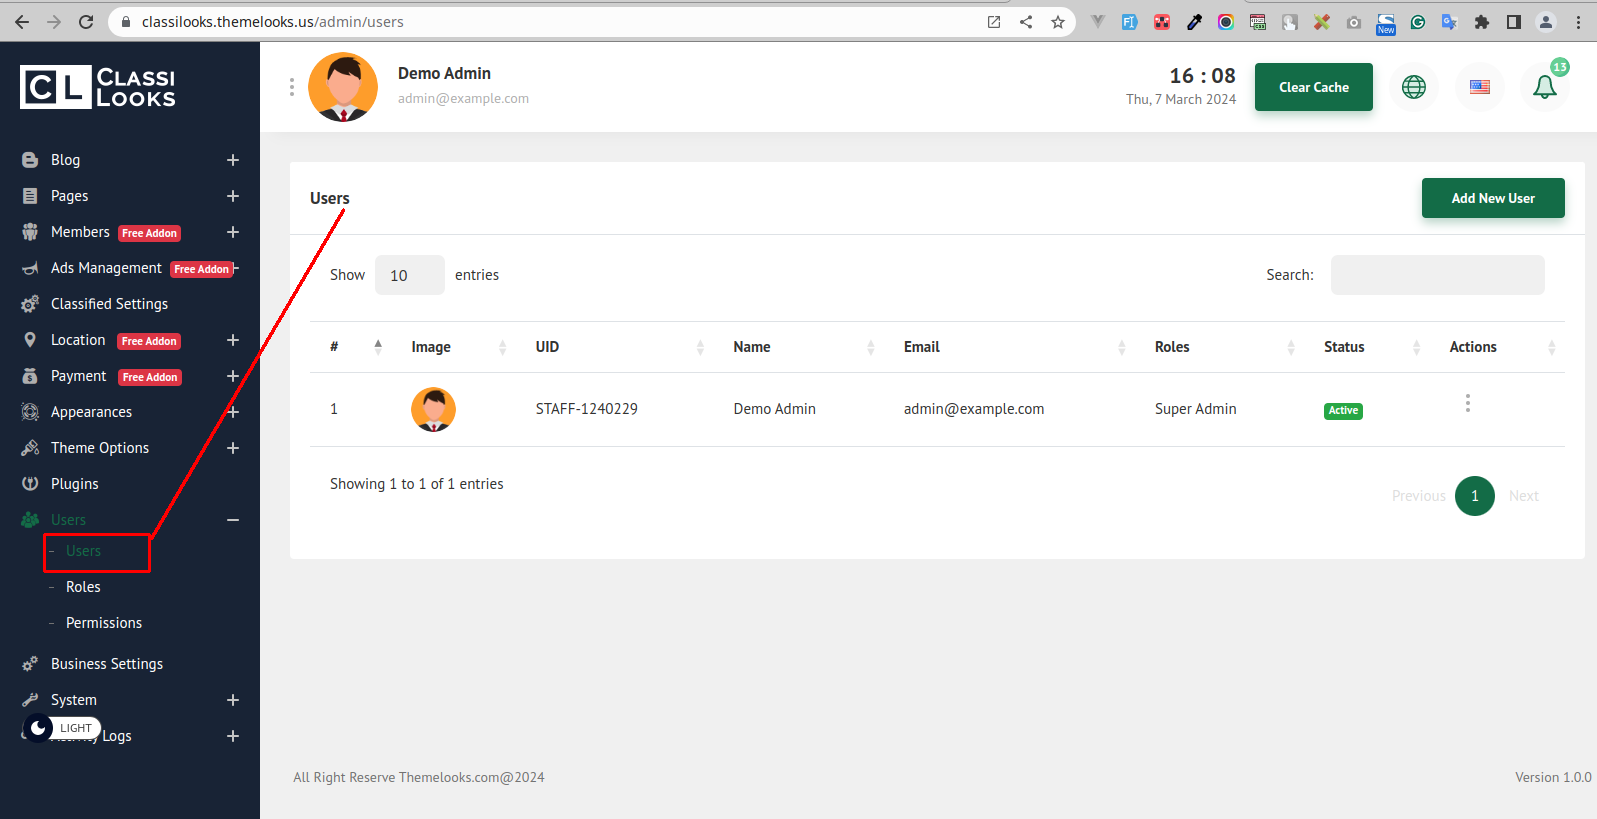Expand the Blog menu
The height and width of the screenshot is (819, 1597).
[232, 160]
